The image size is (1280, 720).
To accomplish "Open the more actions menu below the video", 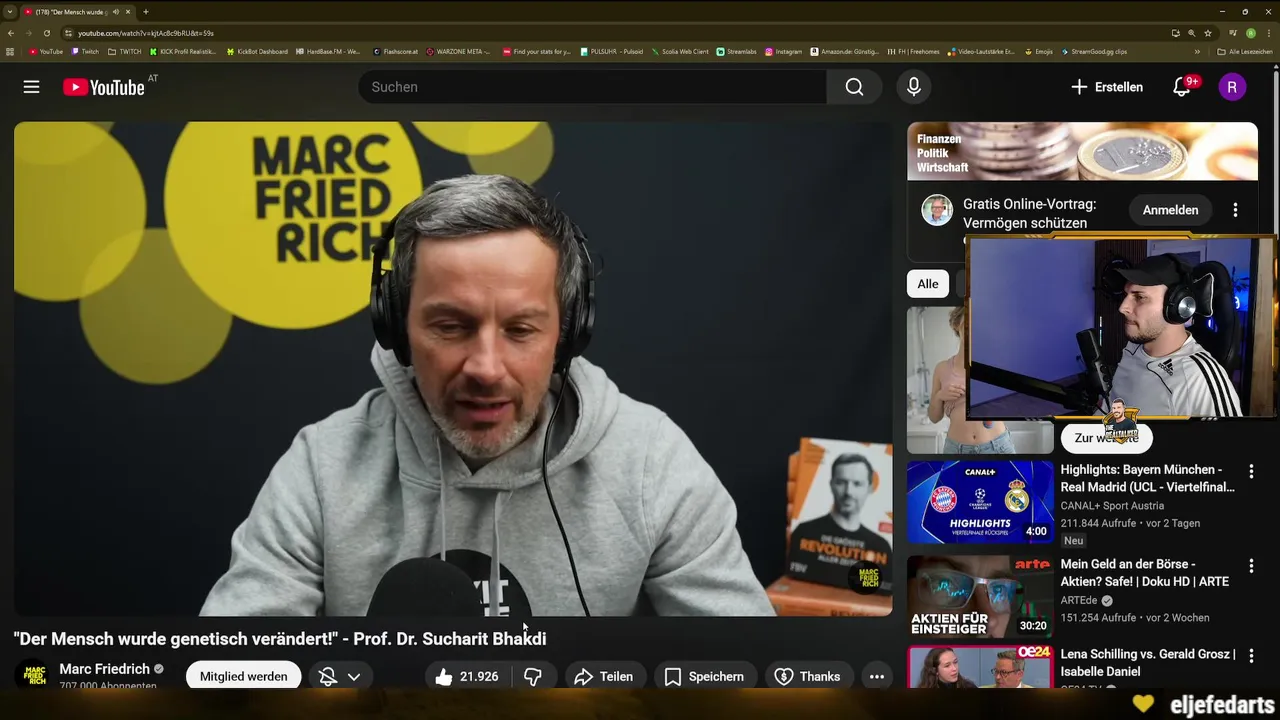I will [x=877, y=676].
